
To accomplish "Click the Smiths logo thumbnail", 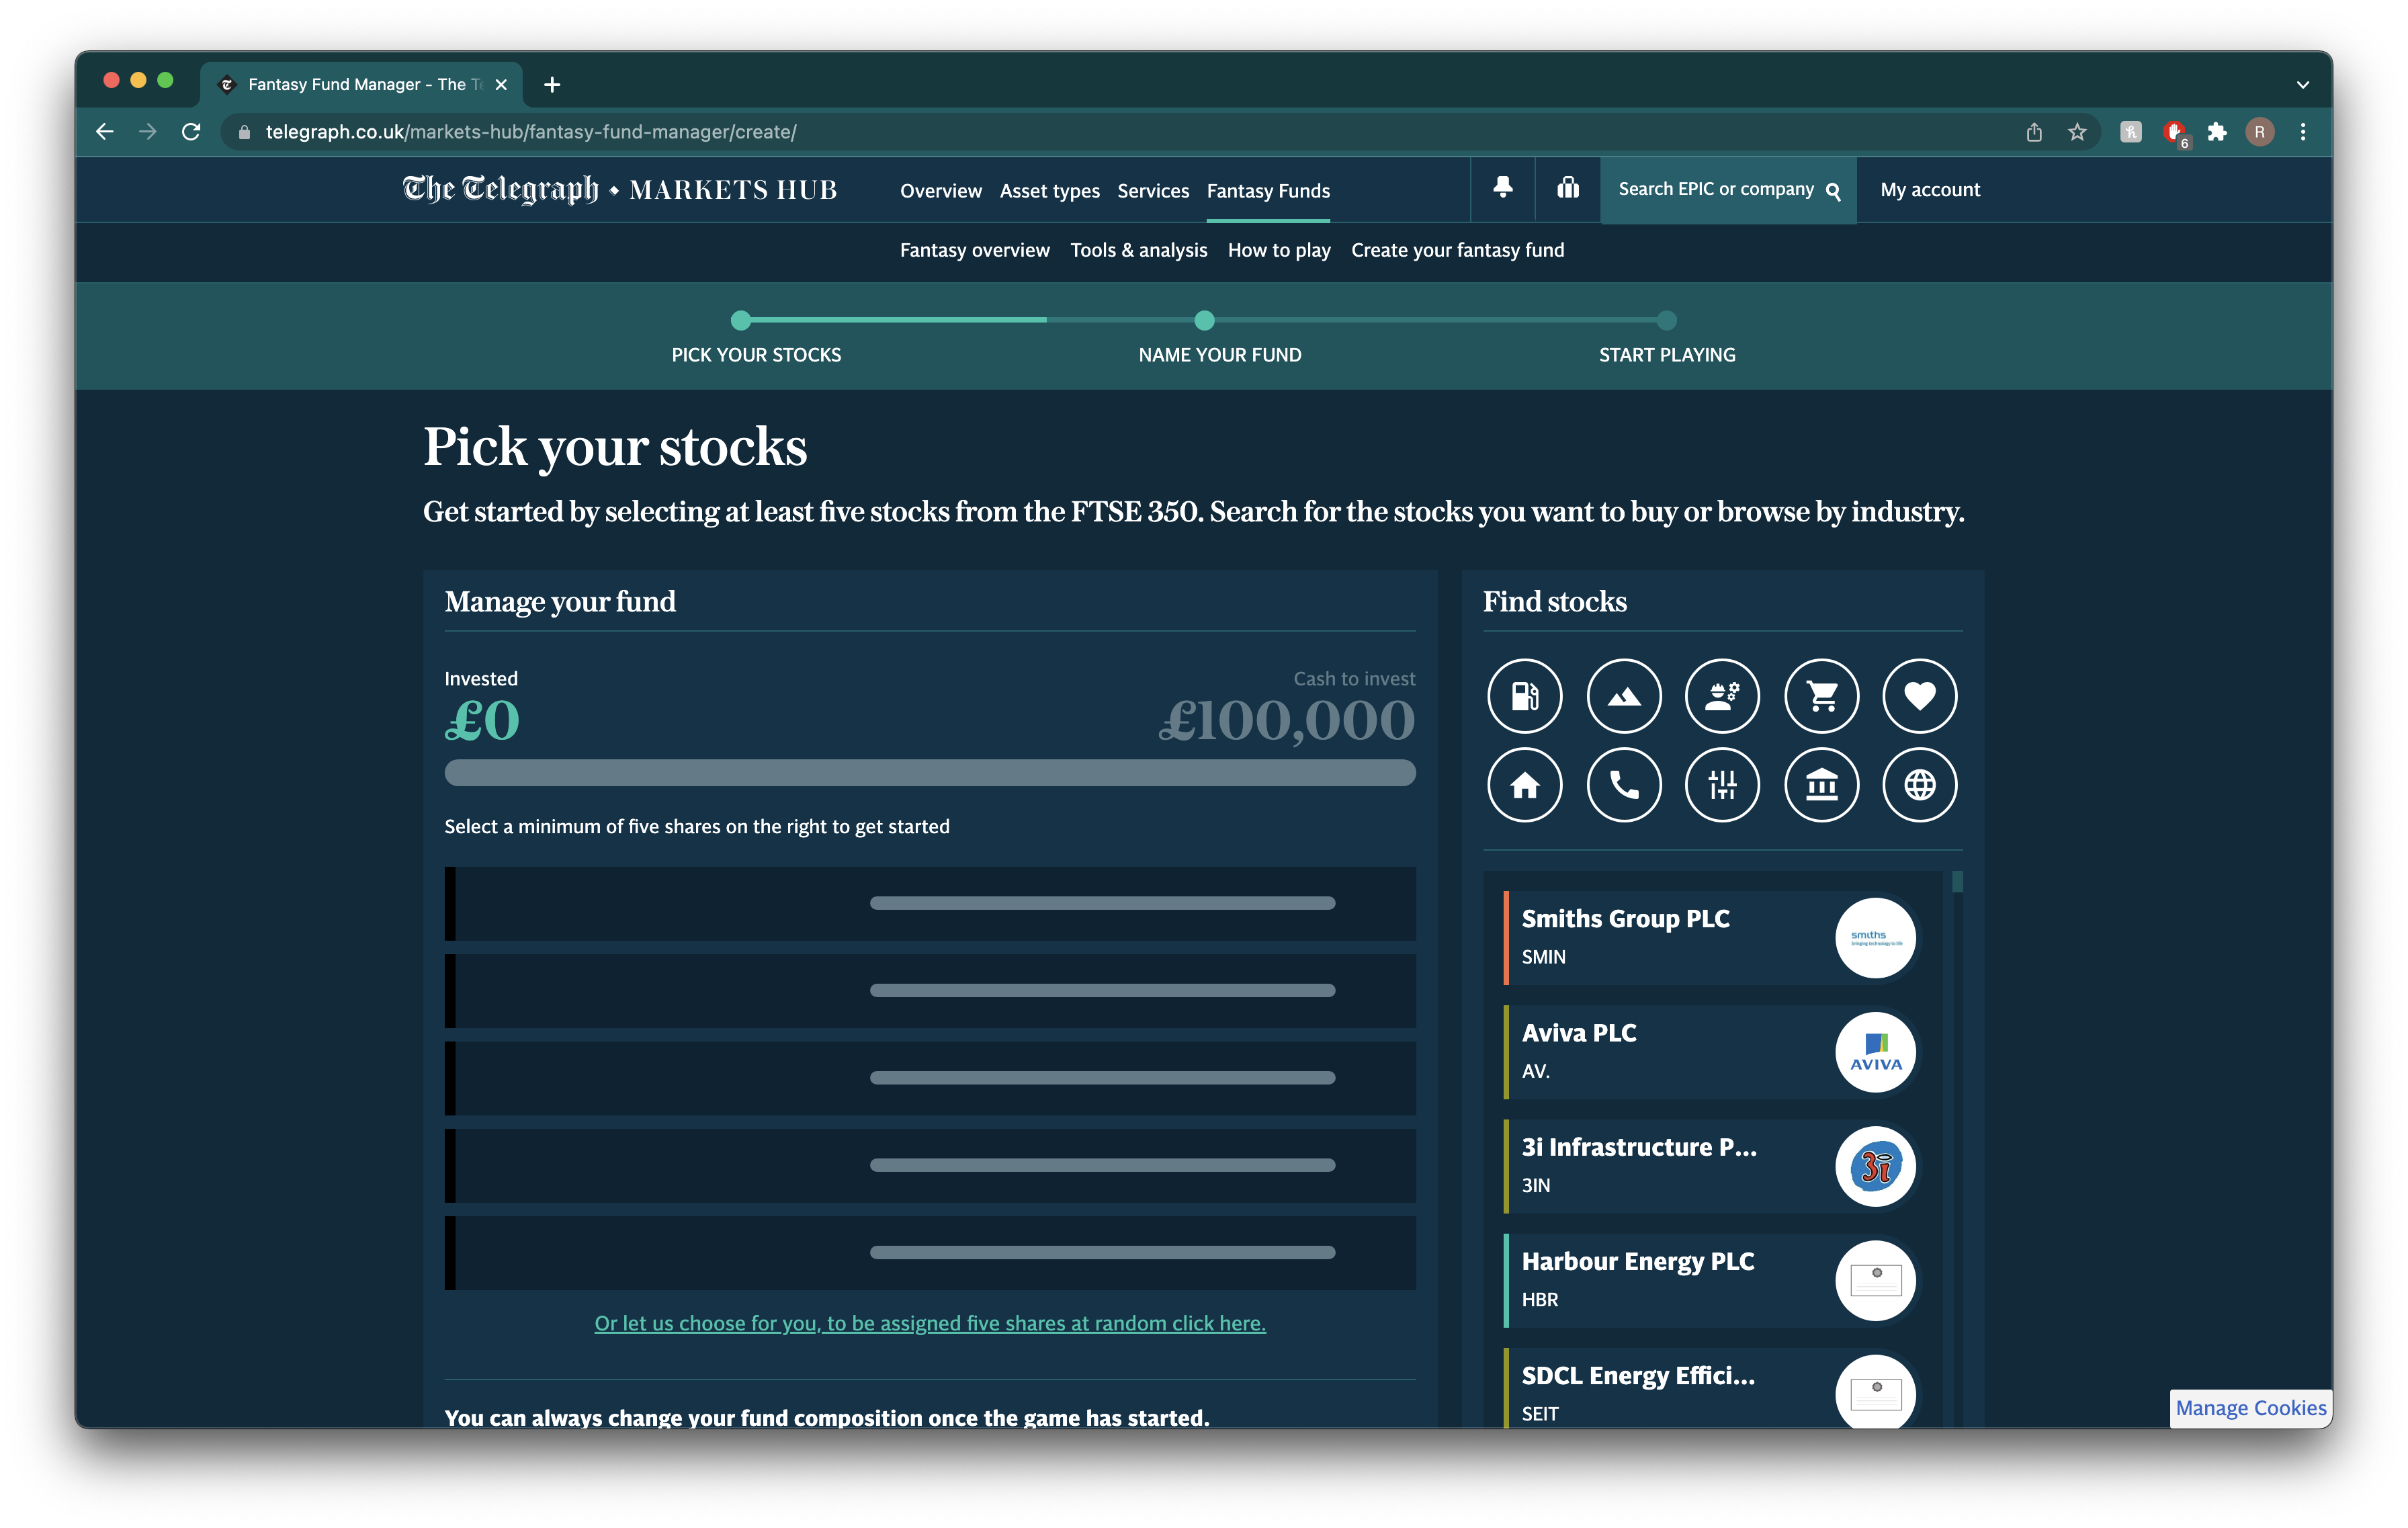I will 1875,938.
